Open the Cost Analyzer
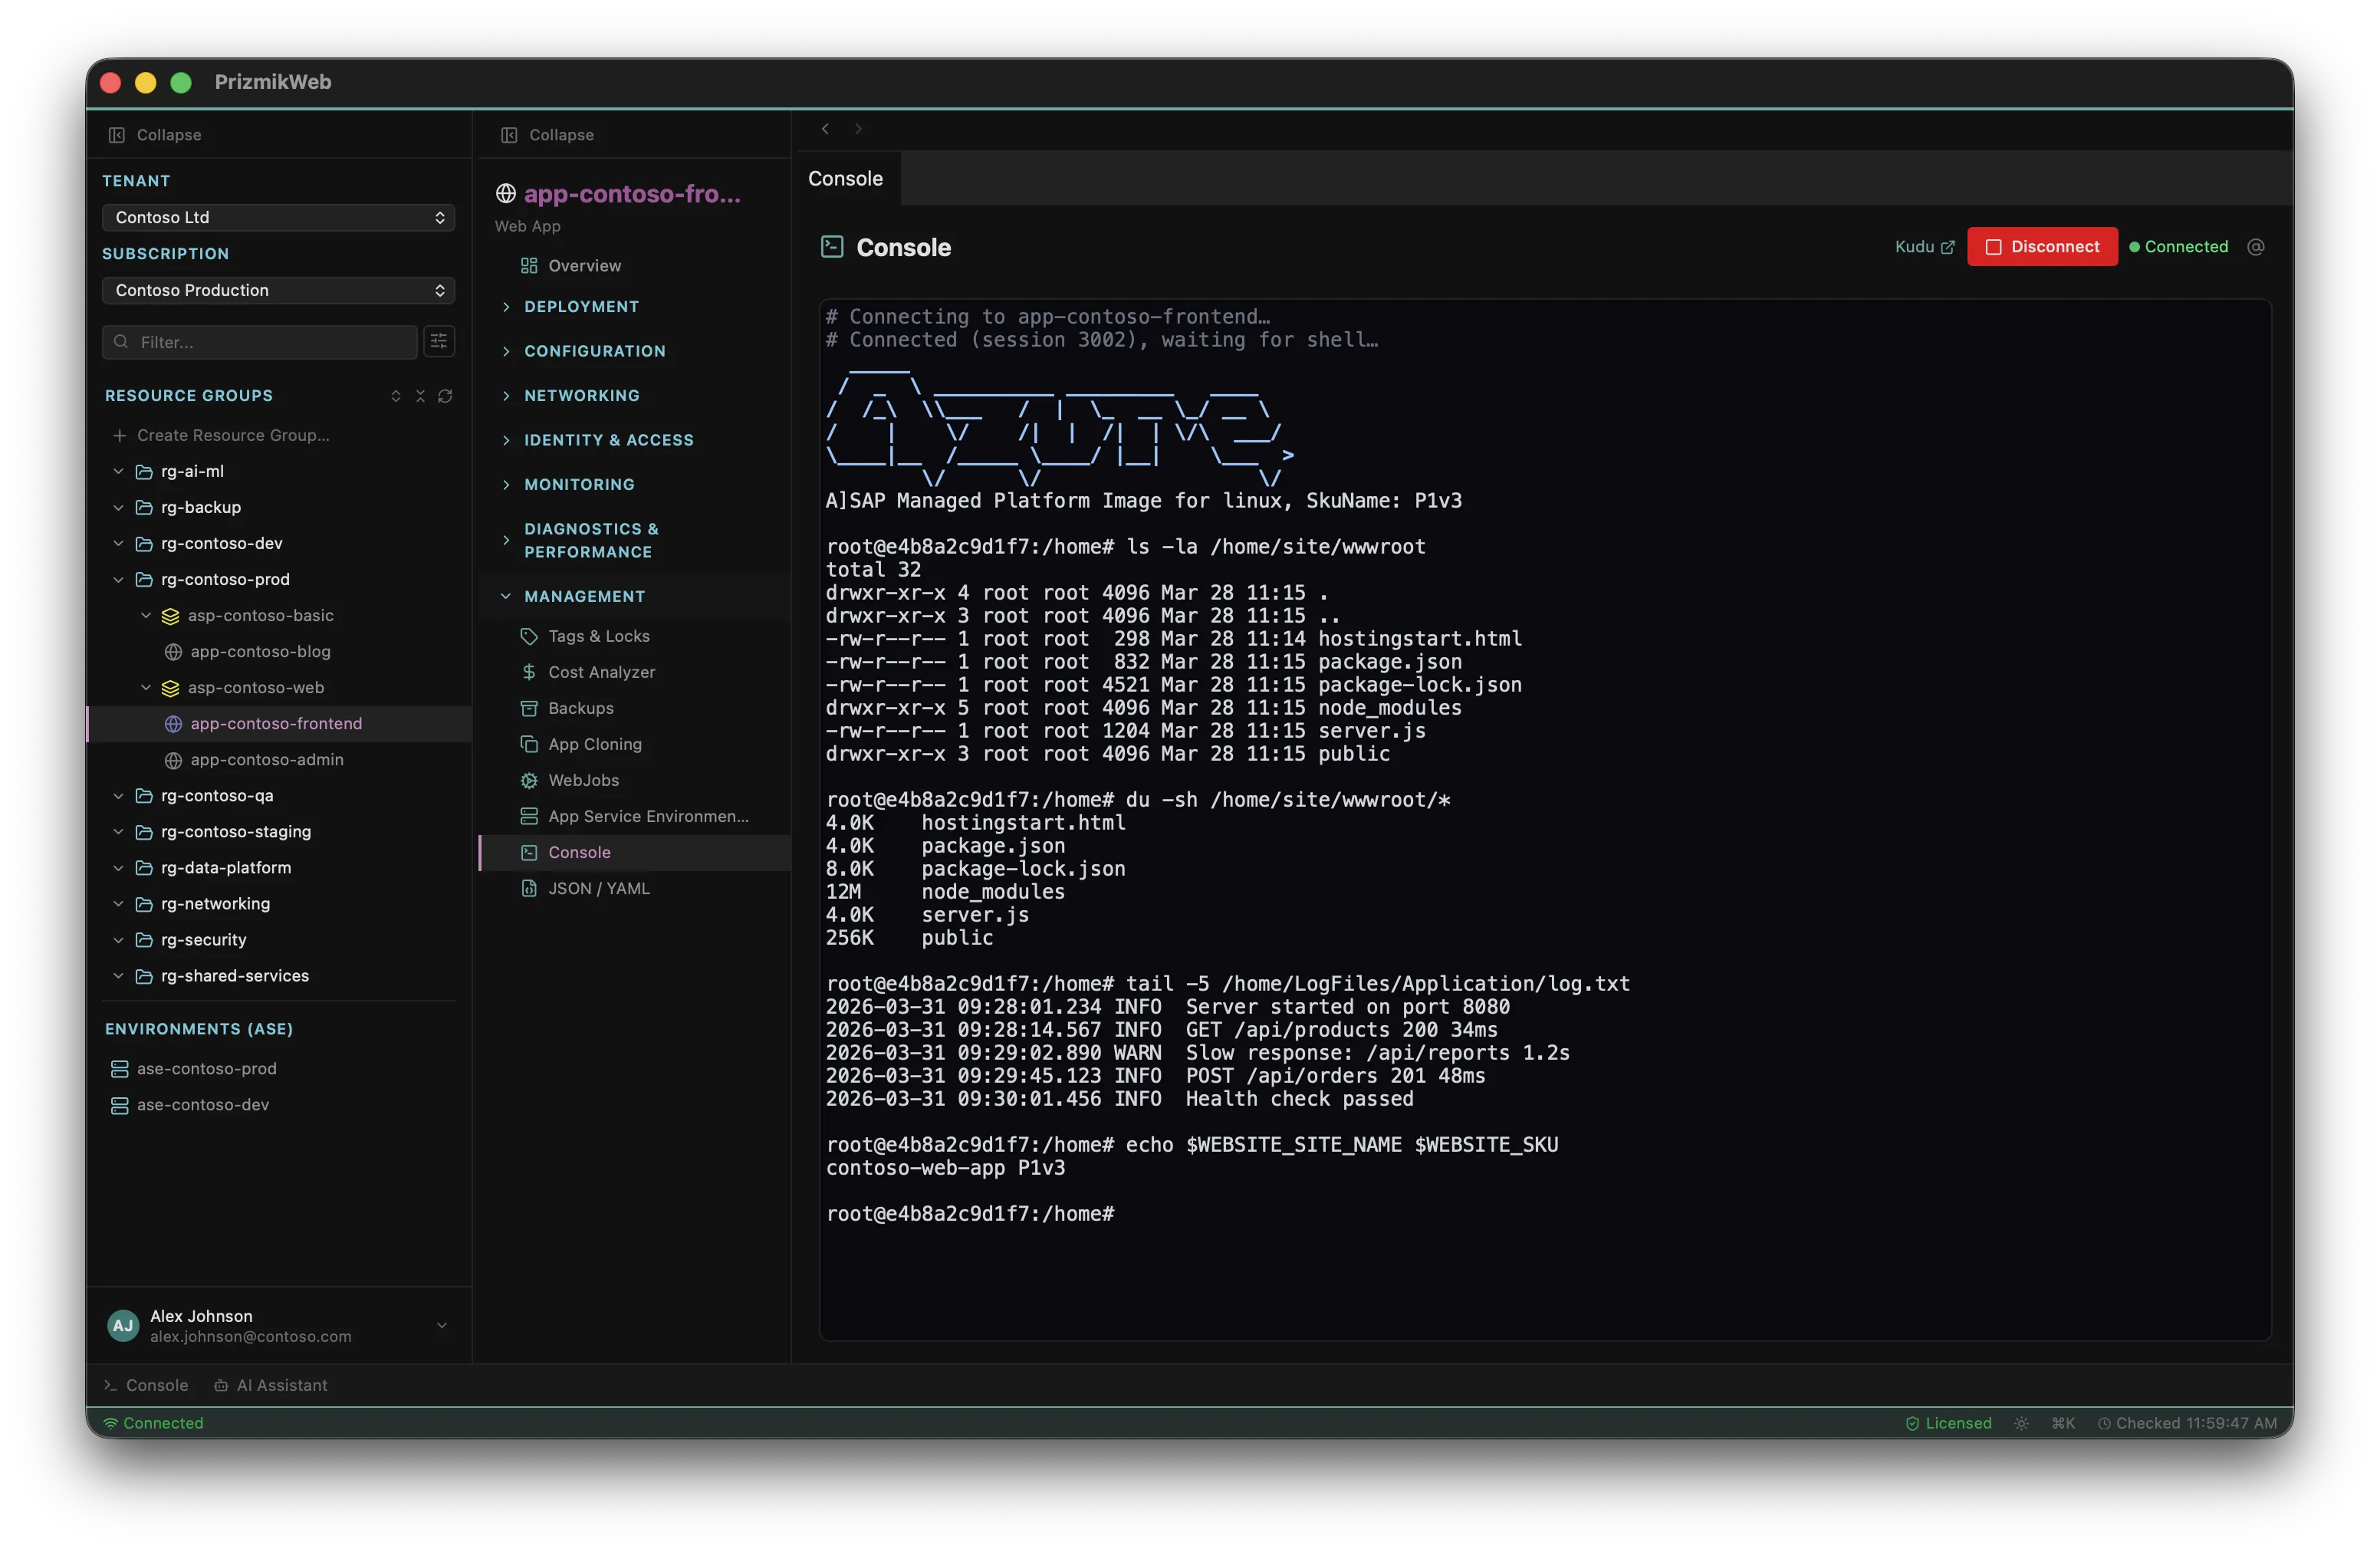The width and height of the screenshot is (2380, 1552). click(601, 672)
